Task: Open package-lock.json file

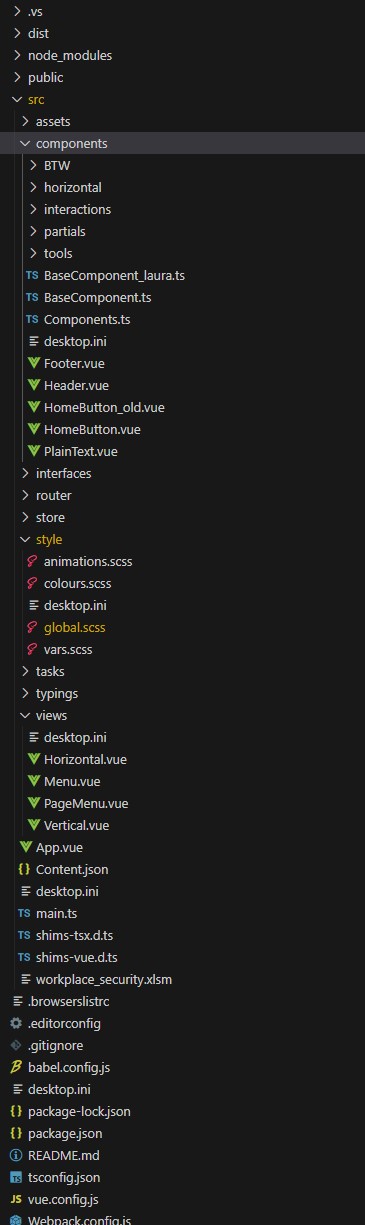Action: (x=79, y=1112)
